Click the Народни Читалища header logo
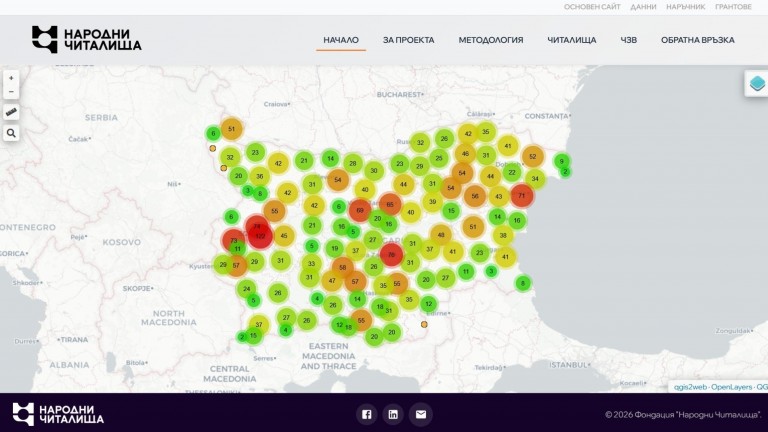This screenshot has height=432, width=768. tap(86, 39)
